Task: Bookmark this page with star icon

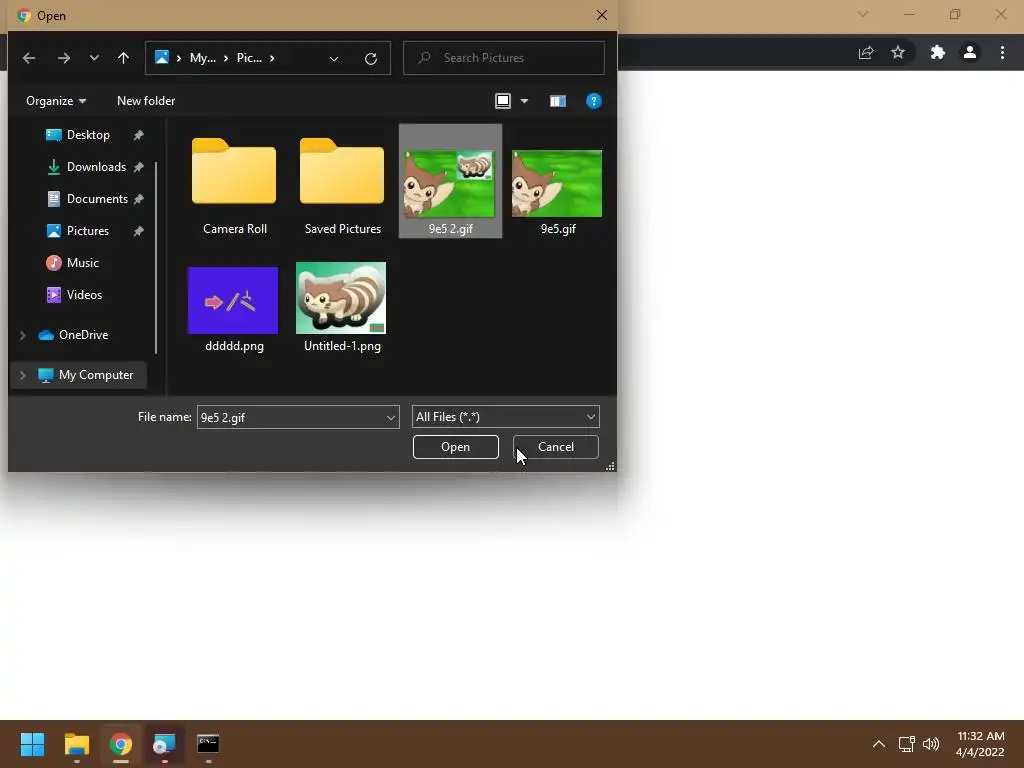Action: (898, 52)
